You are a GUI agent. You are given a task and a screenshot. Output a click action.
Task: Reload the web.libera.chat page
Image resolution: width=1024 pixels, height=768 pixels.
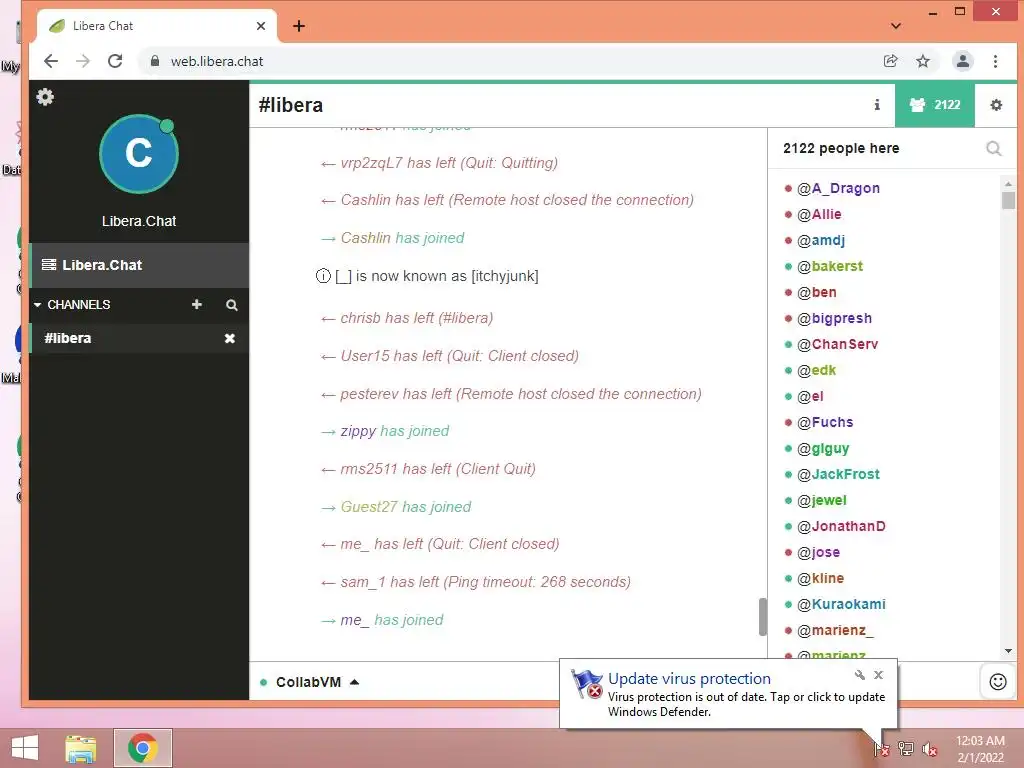pos(115,61)
